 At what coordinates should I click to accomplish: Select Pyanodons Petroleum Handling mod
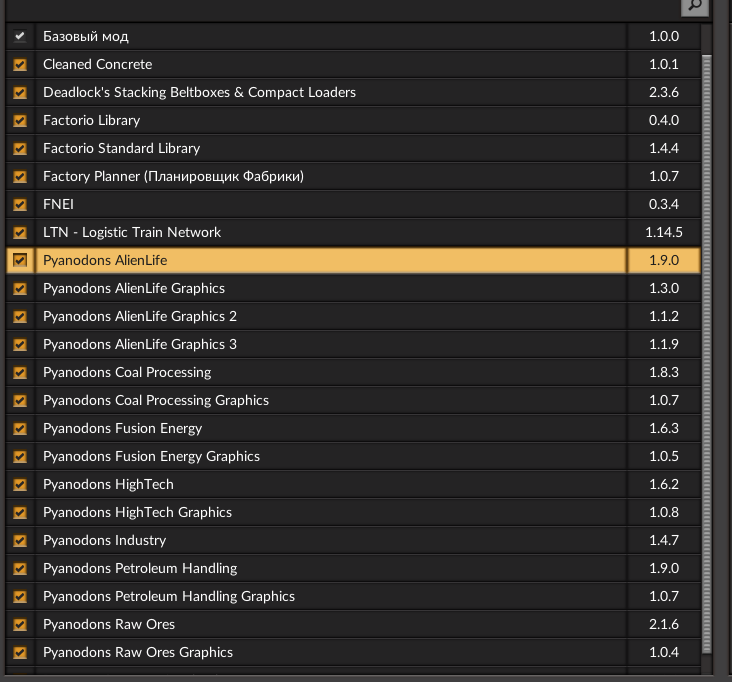(x=140, y=568)
